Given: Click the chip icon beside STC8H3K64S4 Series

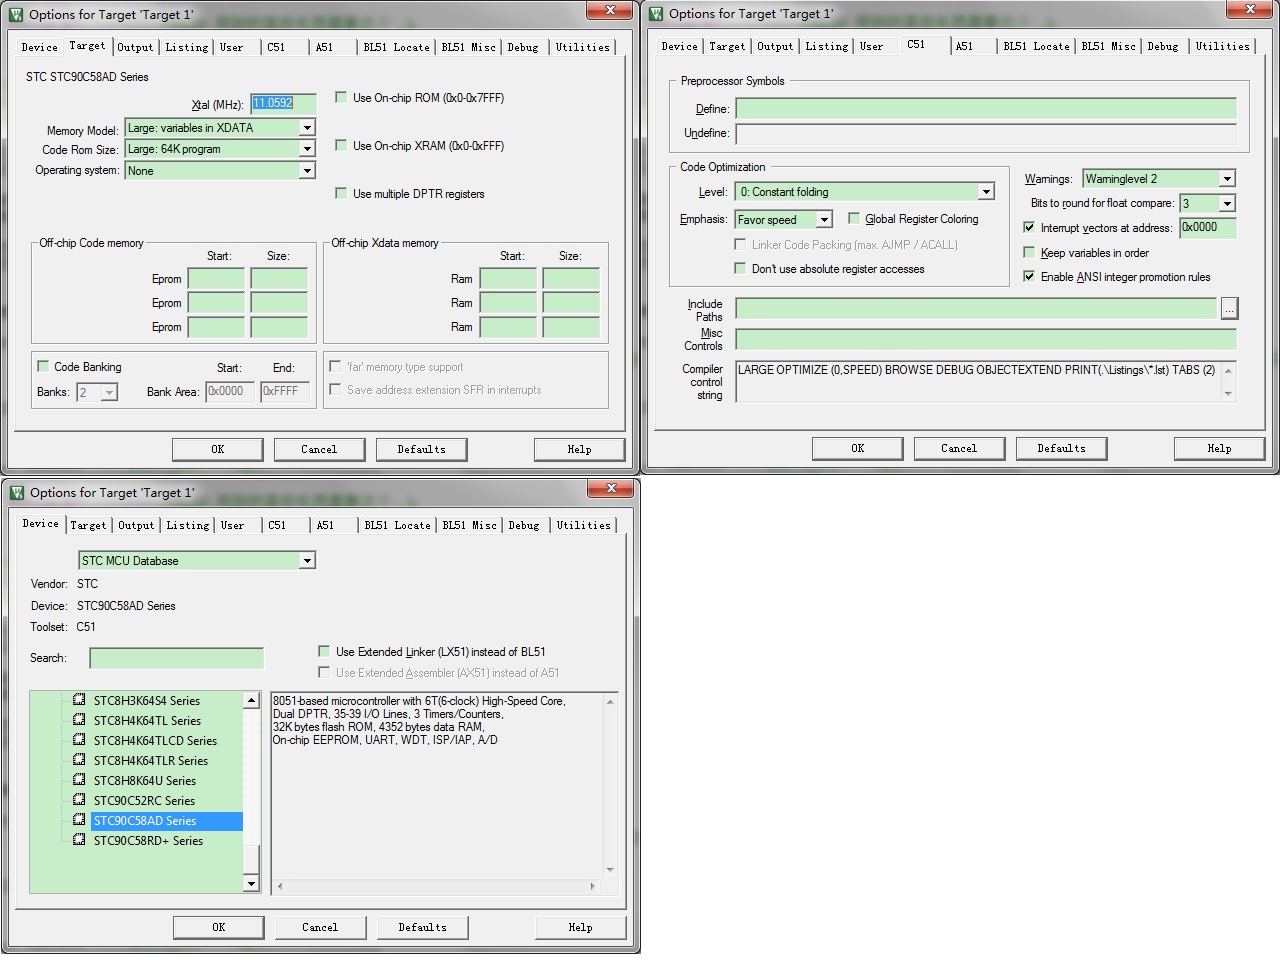Looking at the screenshot, I should click(x=79, y=700).
